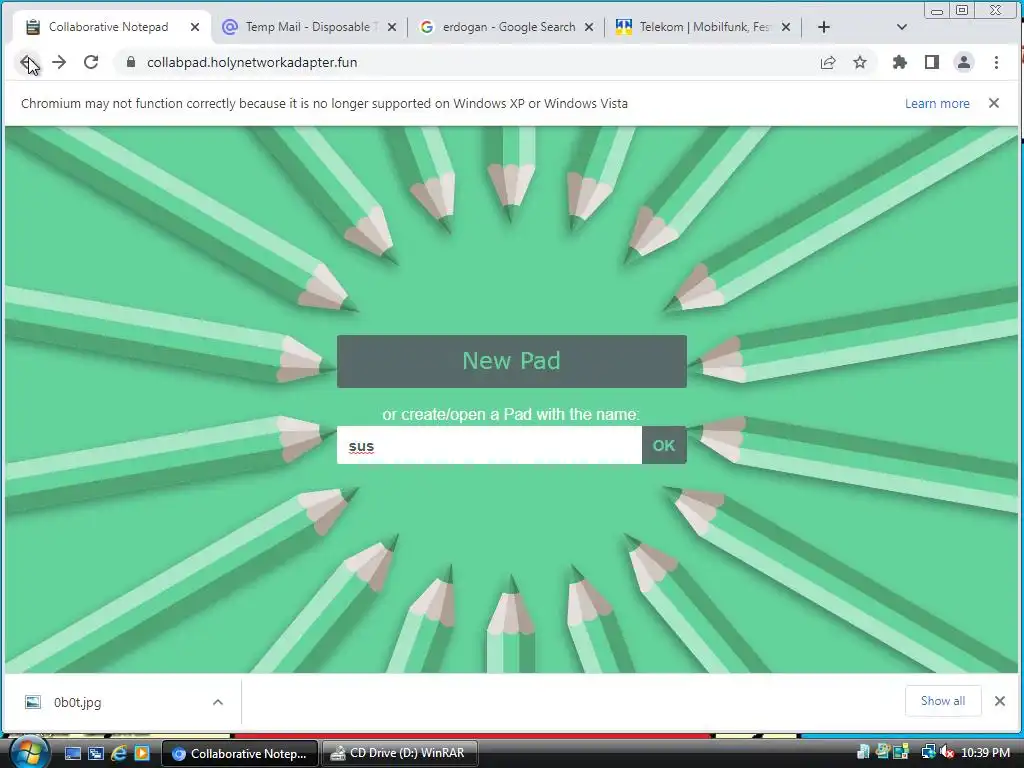Click the network tray icon
1024x768 pixels.
pos(928,753)
